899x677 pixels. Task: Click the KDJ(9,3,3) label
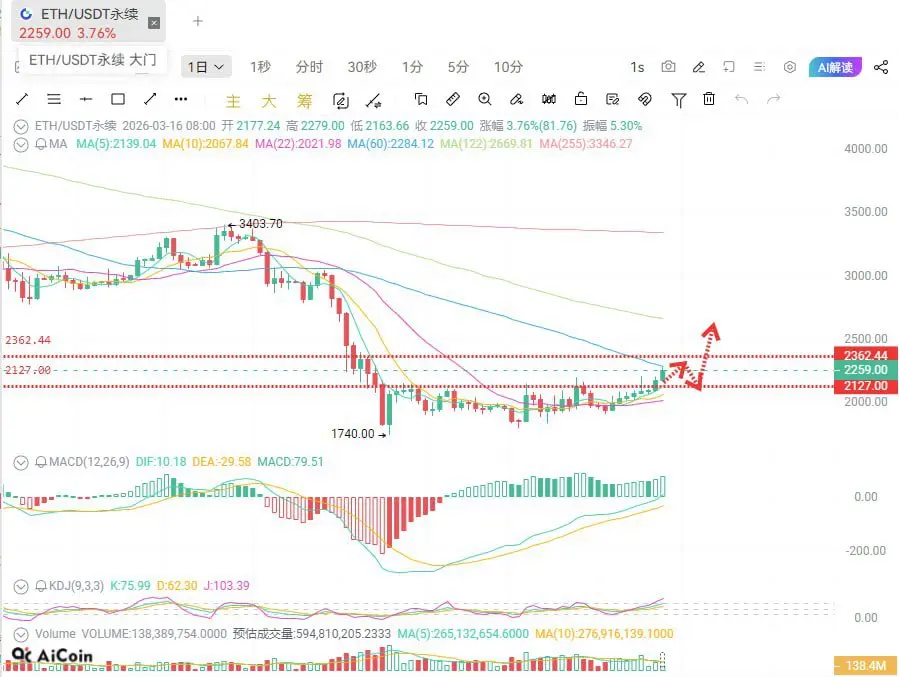(x=76, y=586)
